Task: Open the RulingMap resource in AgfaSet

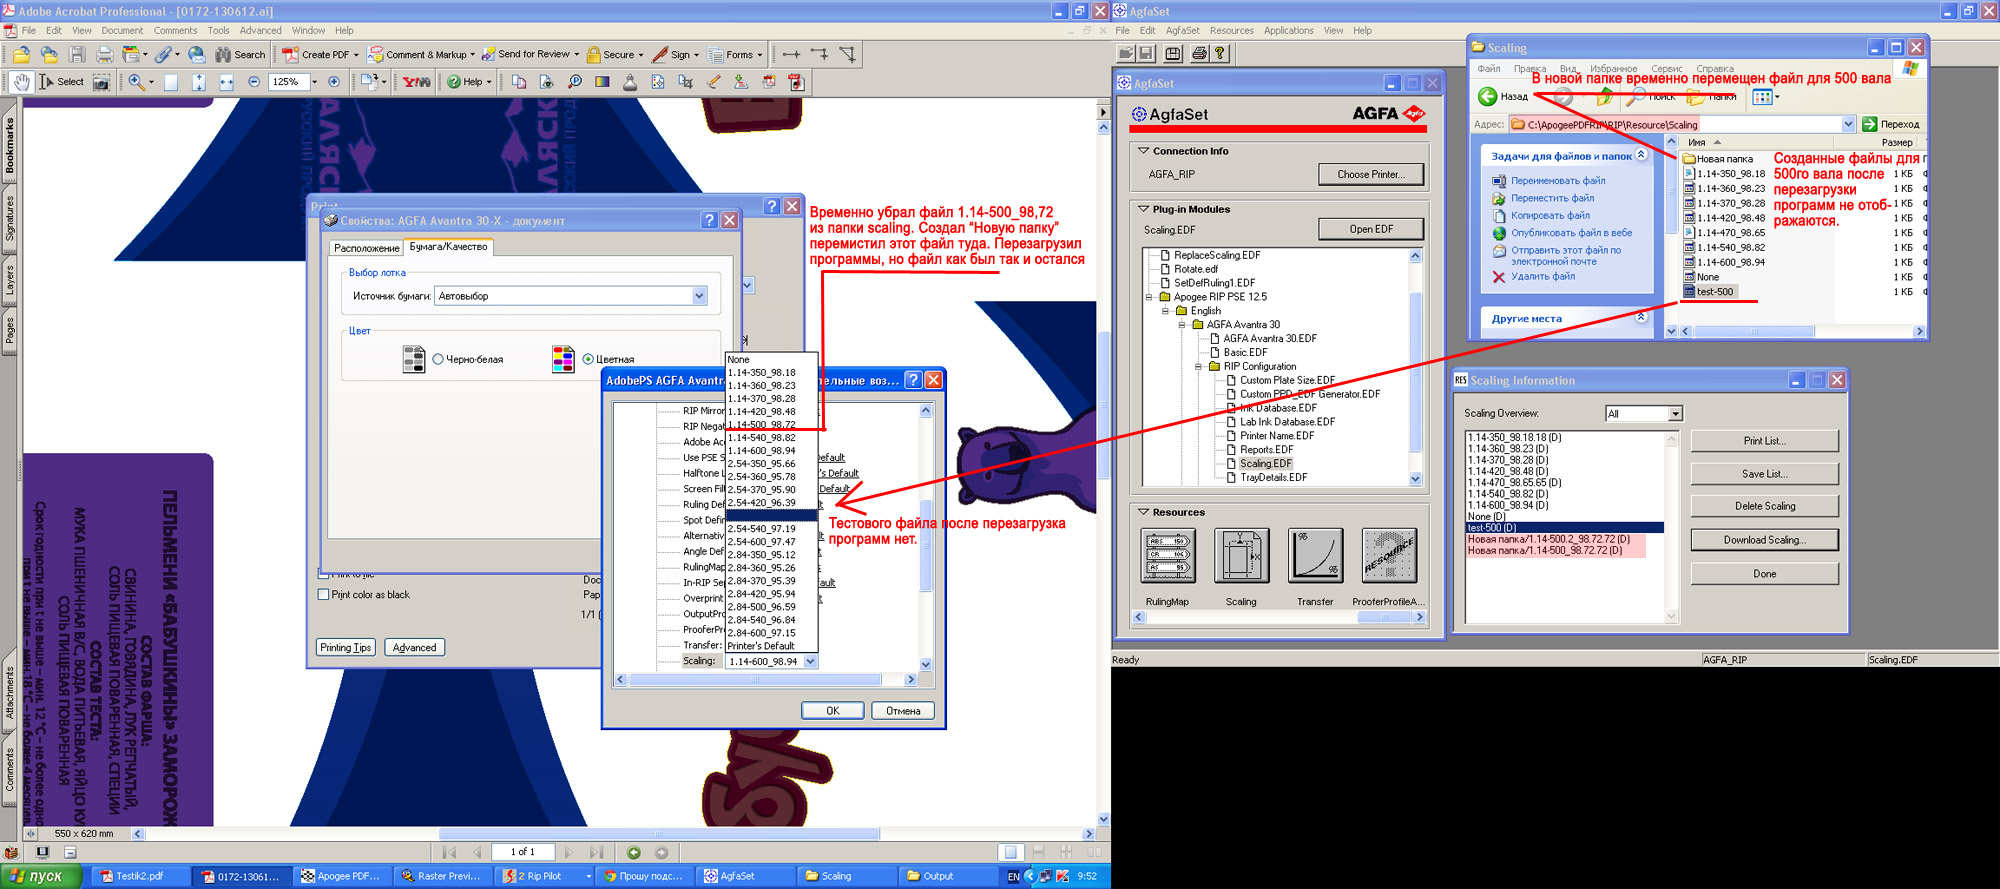Action: pos(1167,556)
